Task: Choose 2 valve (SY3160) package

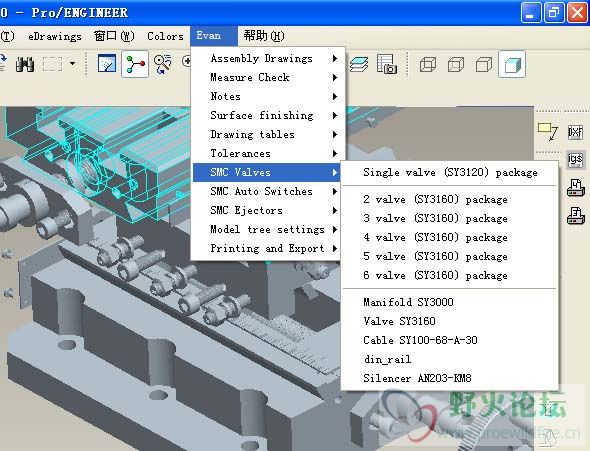Action: pos(449,199)
